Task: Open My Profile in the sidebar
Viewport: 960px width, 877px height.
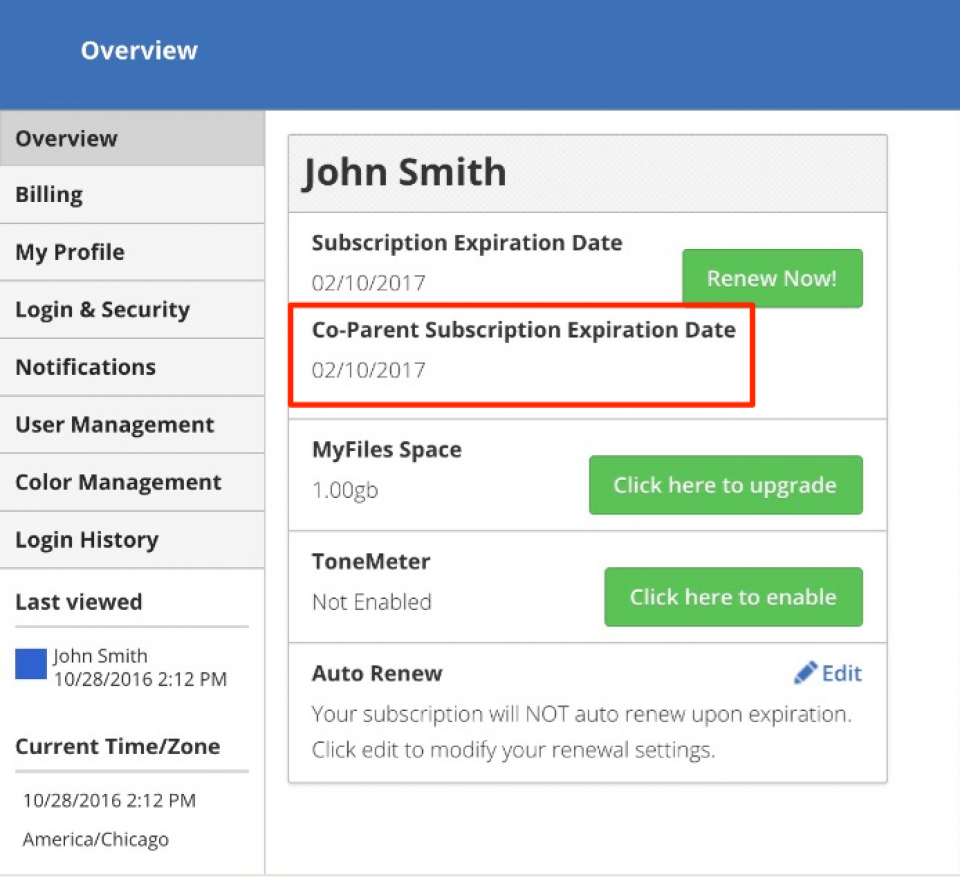Action: [x=132, y=252]
